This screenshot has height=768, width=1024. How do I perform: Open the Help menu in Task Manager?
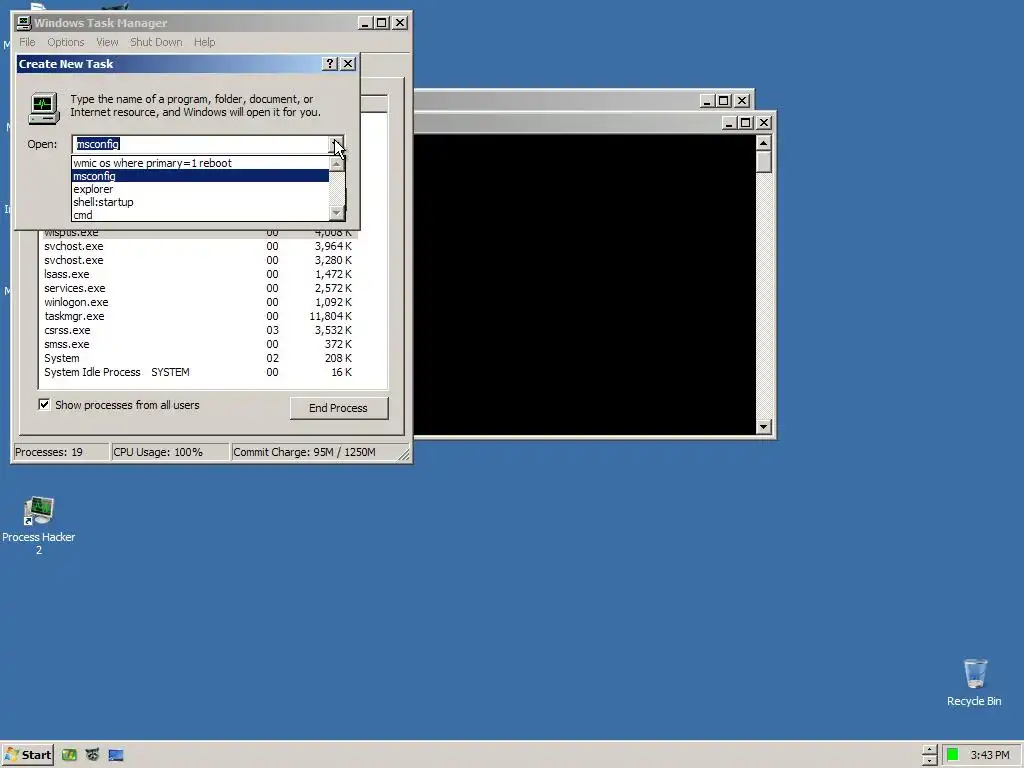pos(204,42)
